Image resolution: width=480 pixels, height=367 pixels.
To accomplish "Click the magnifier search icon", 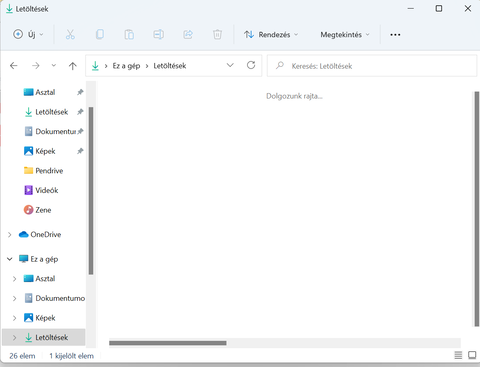I will point(280,65).
